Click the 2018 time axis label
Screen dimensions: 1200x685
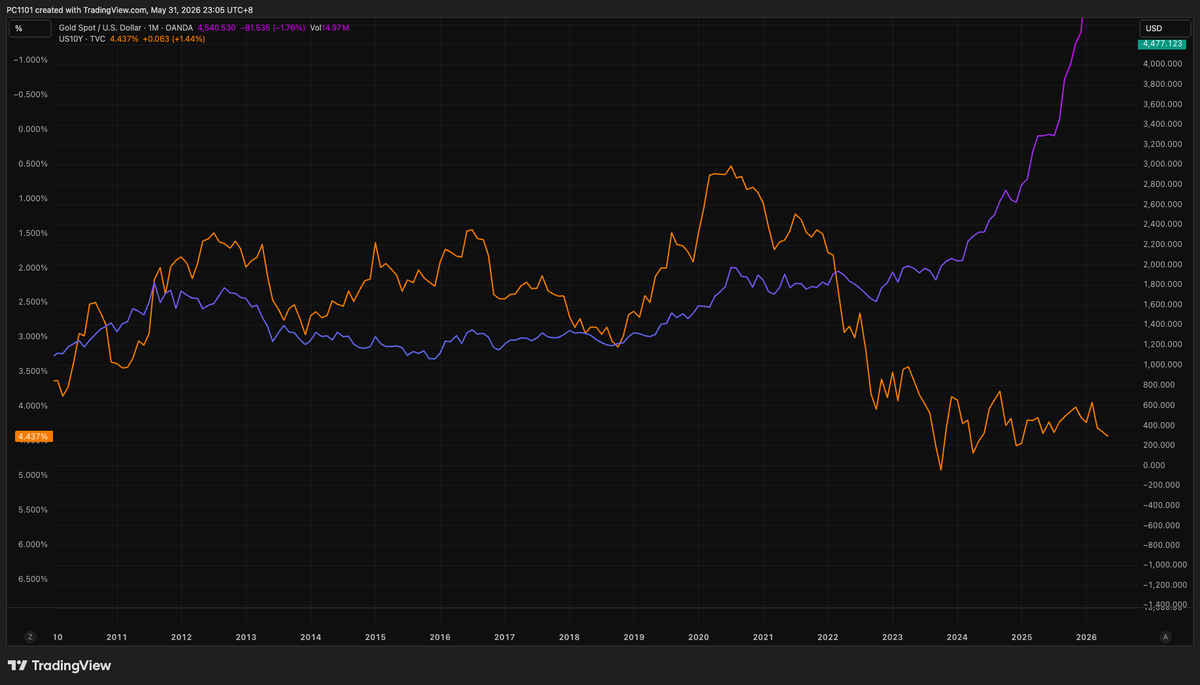569,636
